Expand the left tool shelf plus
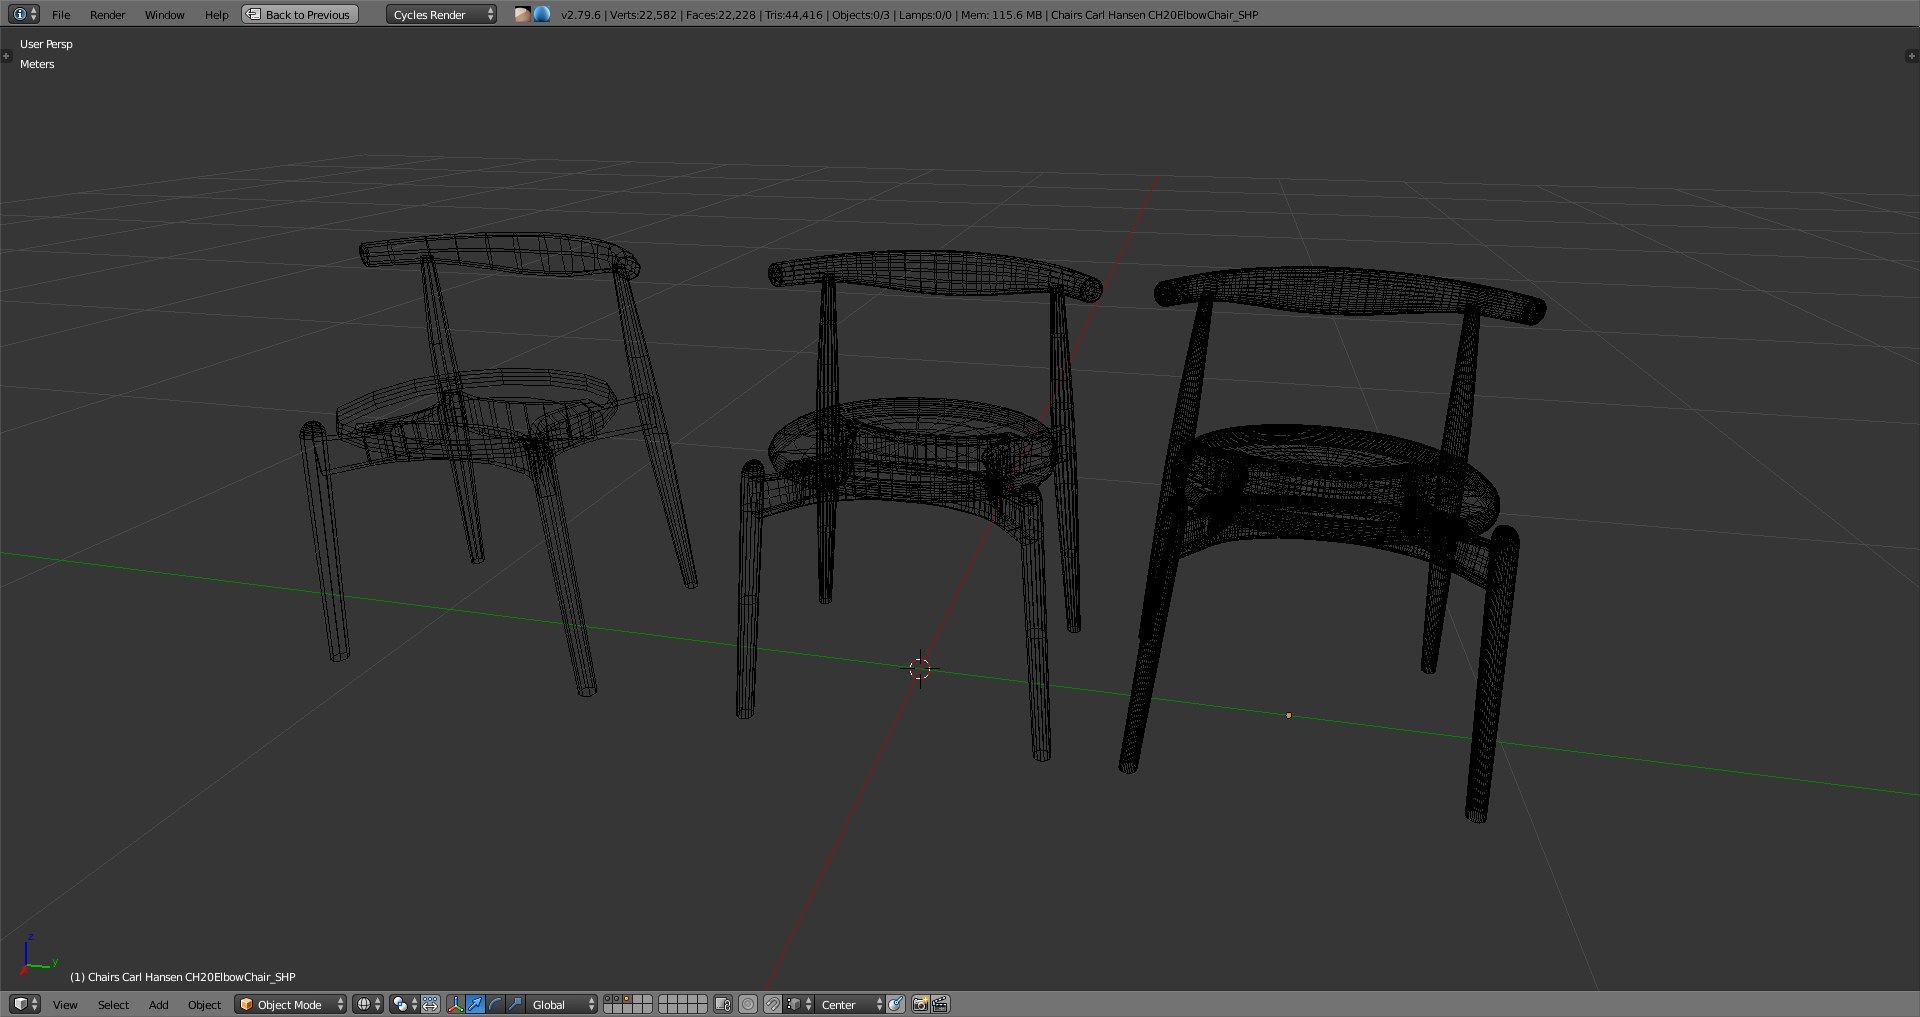Screen dimensions: 1920x1017 click(6, 56)
